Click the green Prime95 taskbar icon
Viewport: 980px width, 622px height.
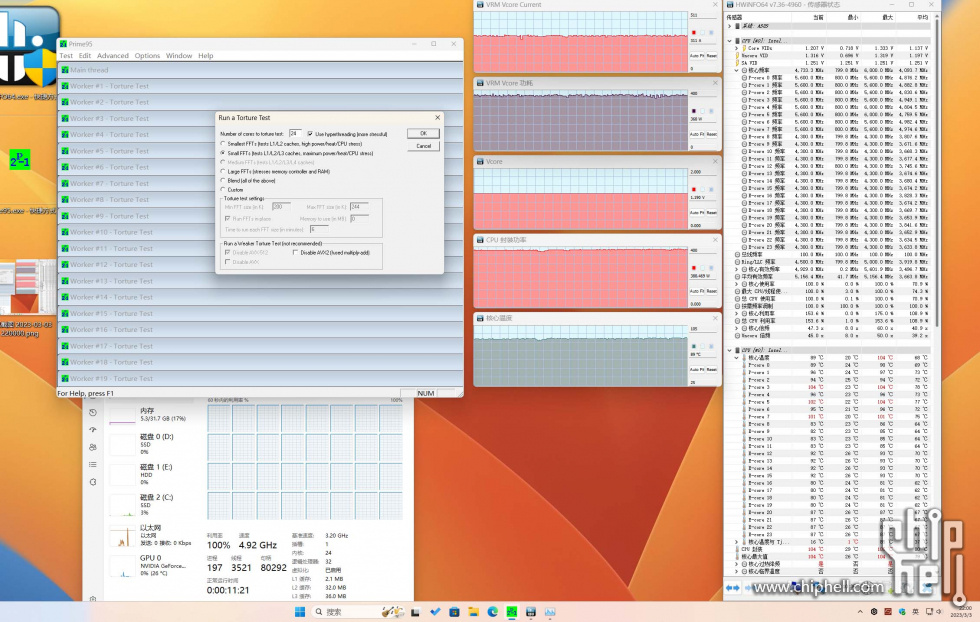(511, 611)
